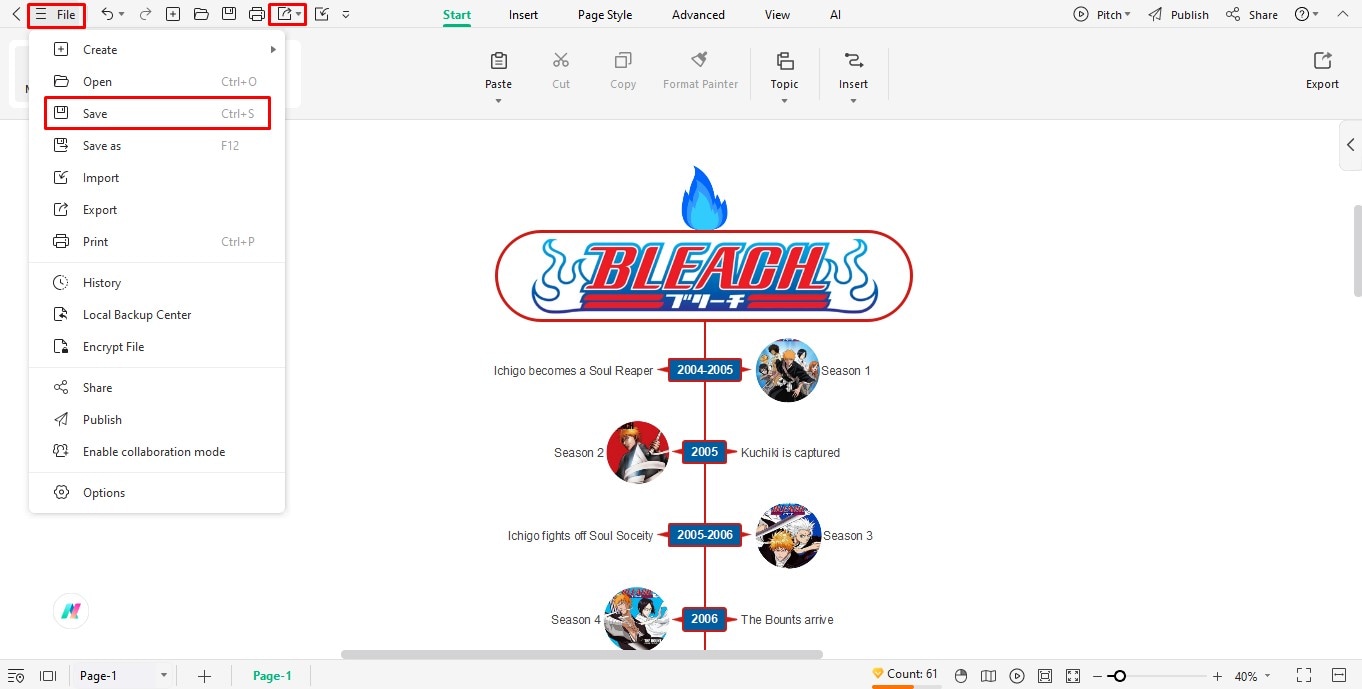Click the printer icon in quick toolbar
1362x689 pixels.
pyautogui.click(x=257, y=15)
